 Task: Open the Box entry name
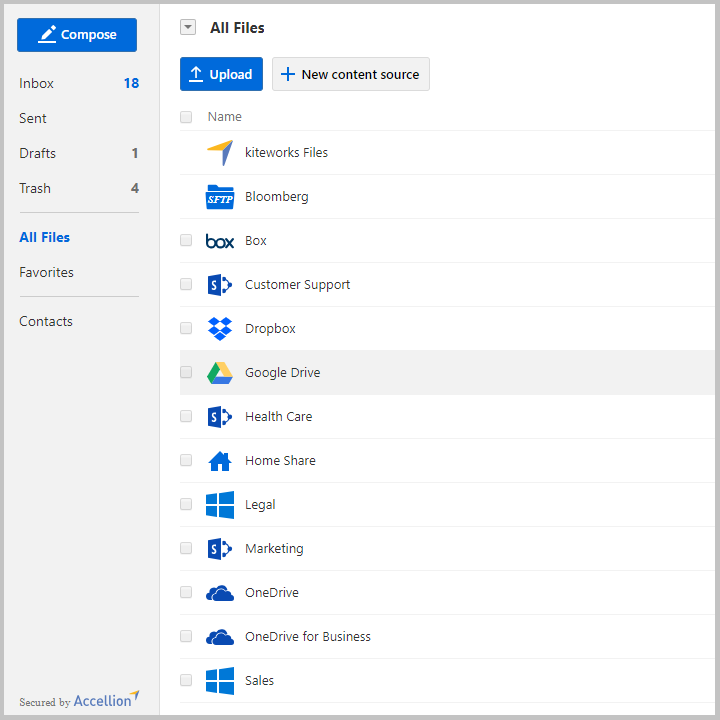tap(256, 241)
